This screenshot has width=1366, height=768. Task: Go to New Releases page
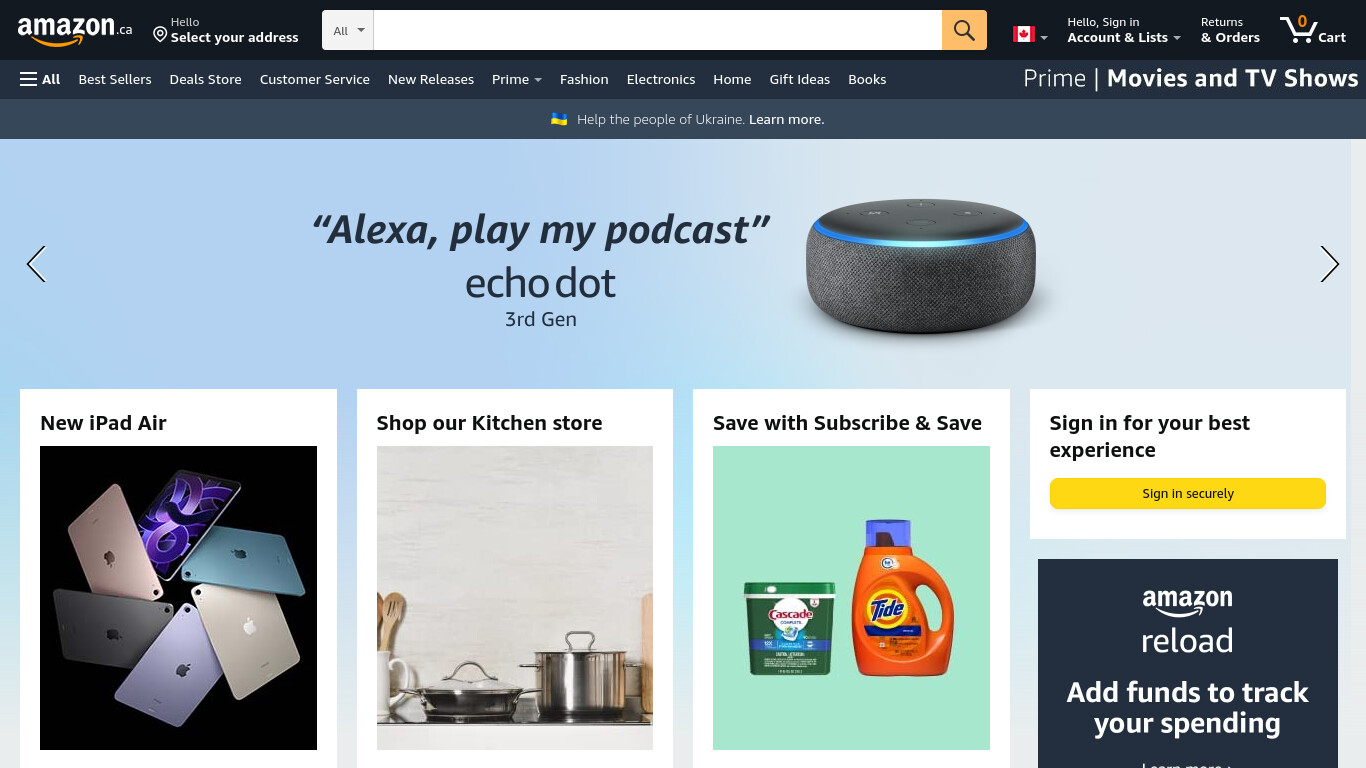click(431, 79)
